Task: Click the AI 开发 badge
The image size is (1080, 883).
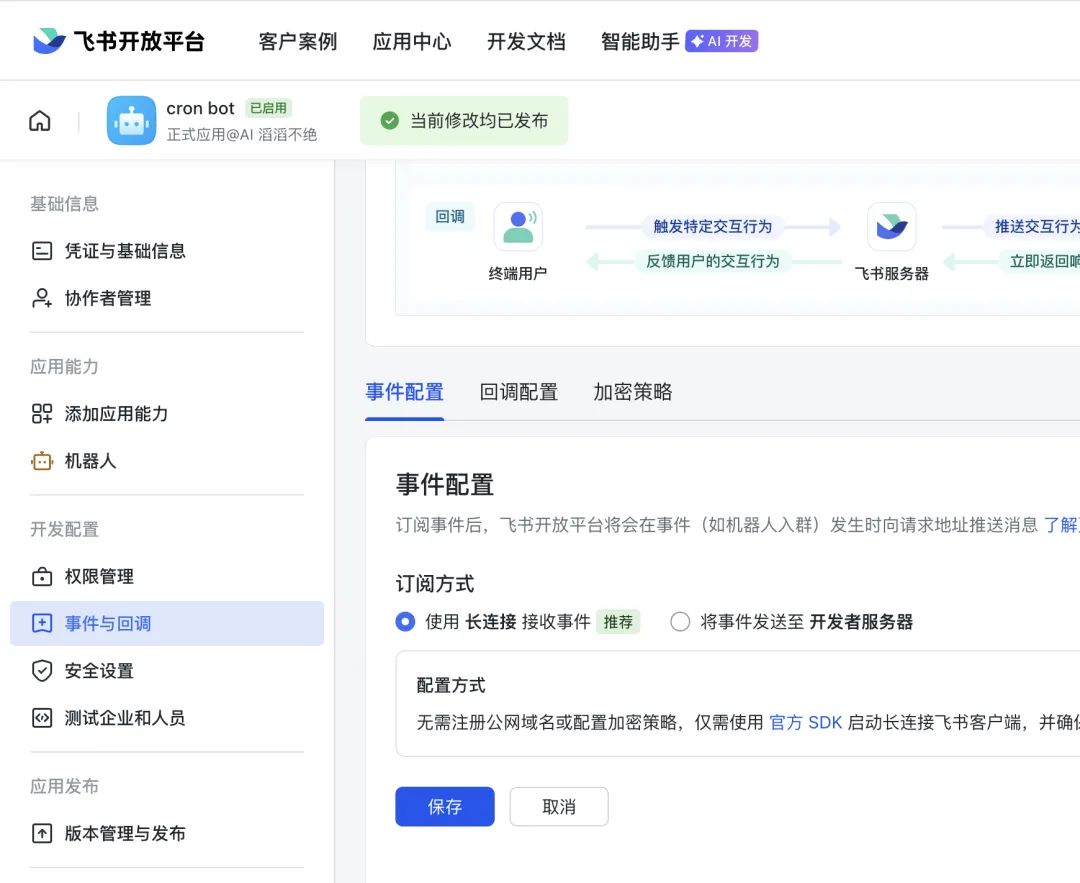Action: click(x=721, y=41)
